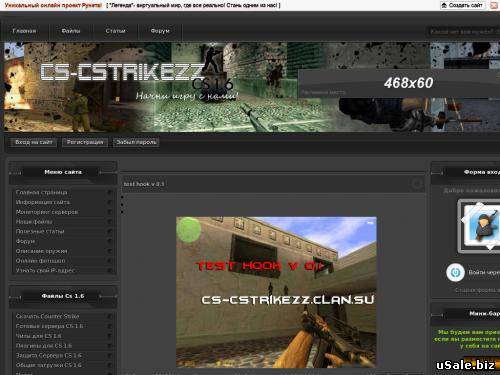Focus the site search input field
Screen dimensions: 500x375
point(463,32)
